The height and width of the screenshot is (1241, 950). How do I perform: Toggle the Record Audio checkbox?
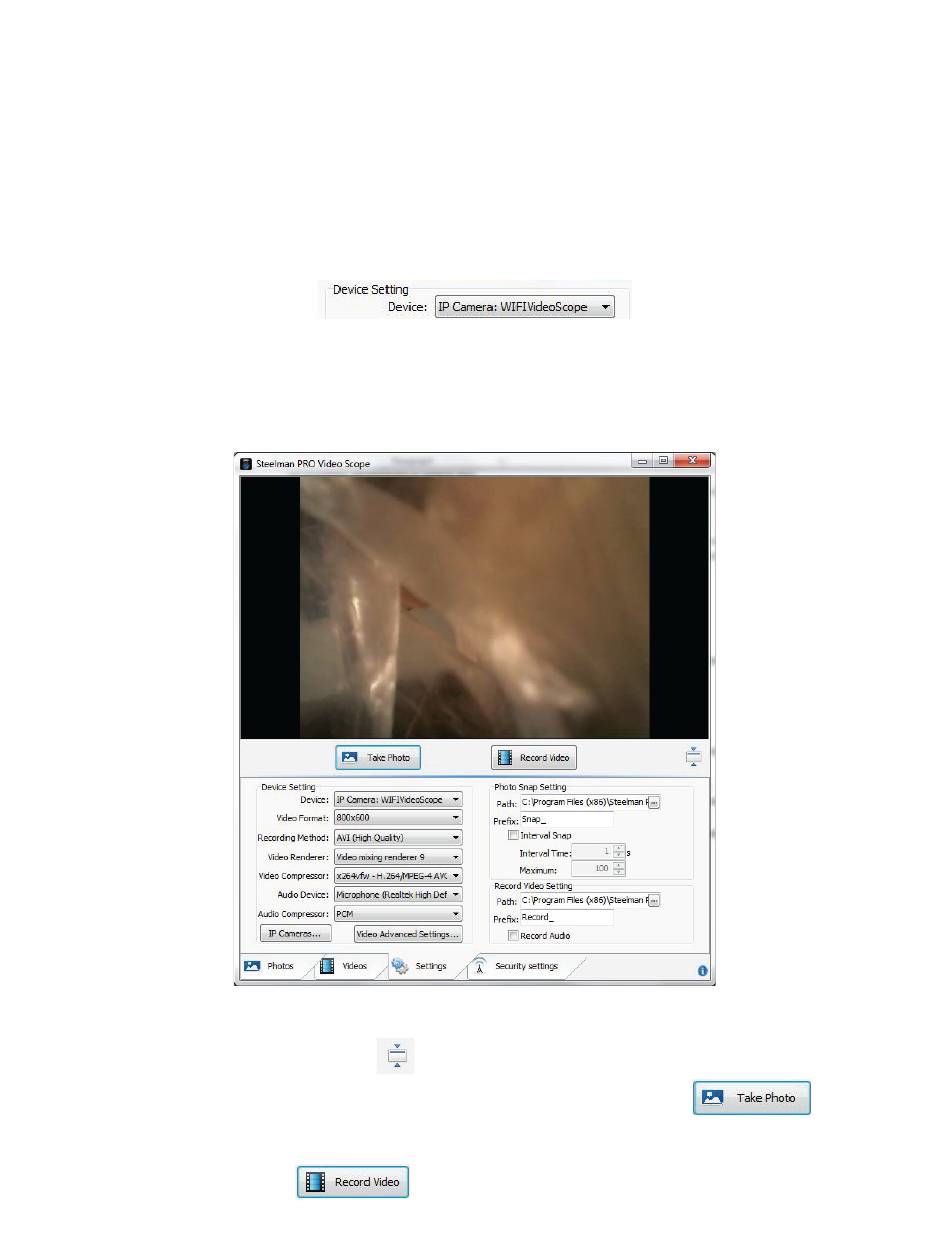tap(514, 935)
